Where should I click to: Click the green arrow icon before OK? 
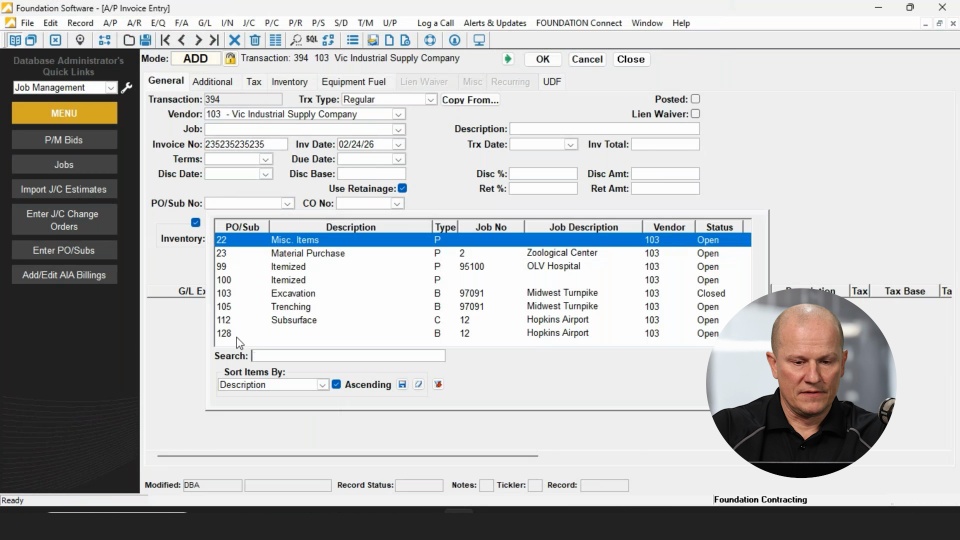pyautogui.click(x=508, y=59)
